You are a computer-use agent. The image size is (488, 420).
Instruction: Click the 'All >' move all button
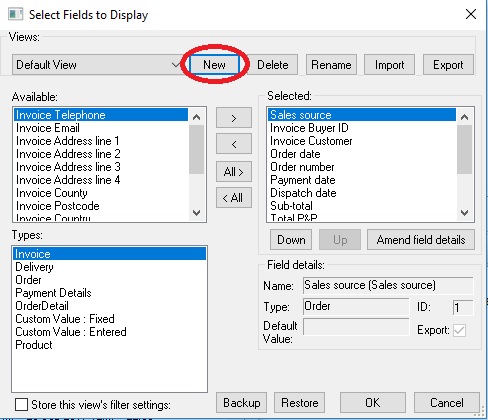point(234,172)
